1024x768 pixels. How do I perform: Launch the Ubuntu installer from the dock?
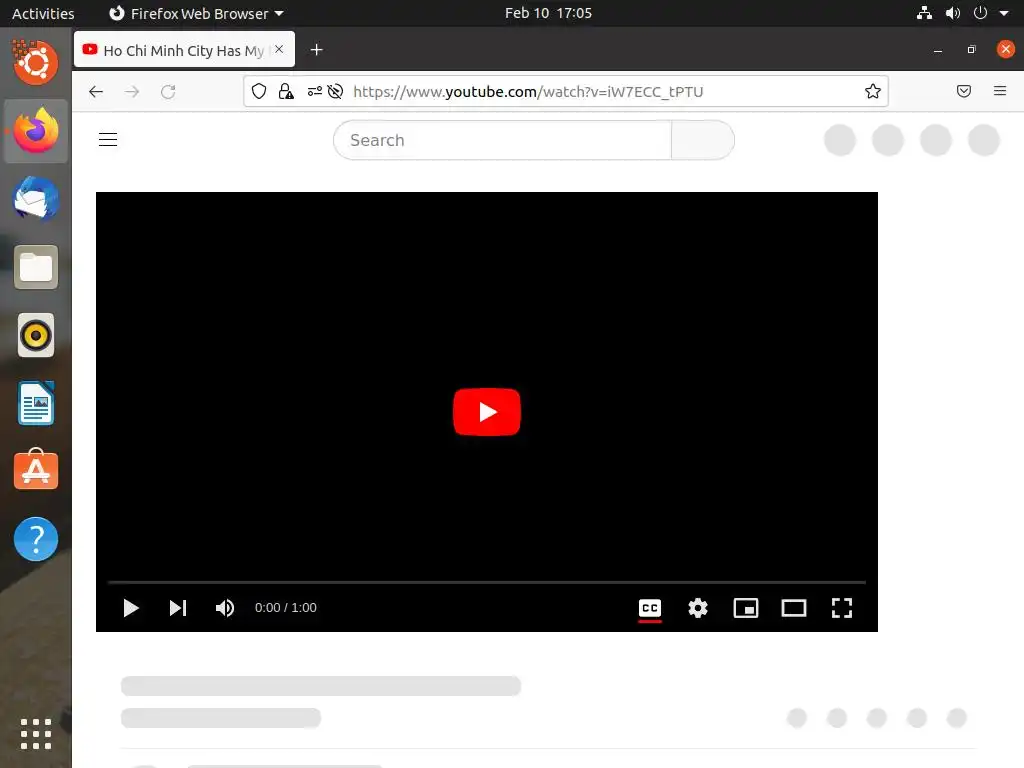click(35, 62)
